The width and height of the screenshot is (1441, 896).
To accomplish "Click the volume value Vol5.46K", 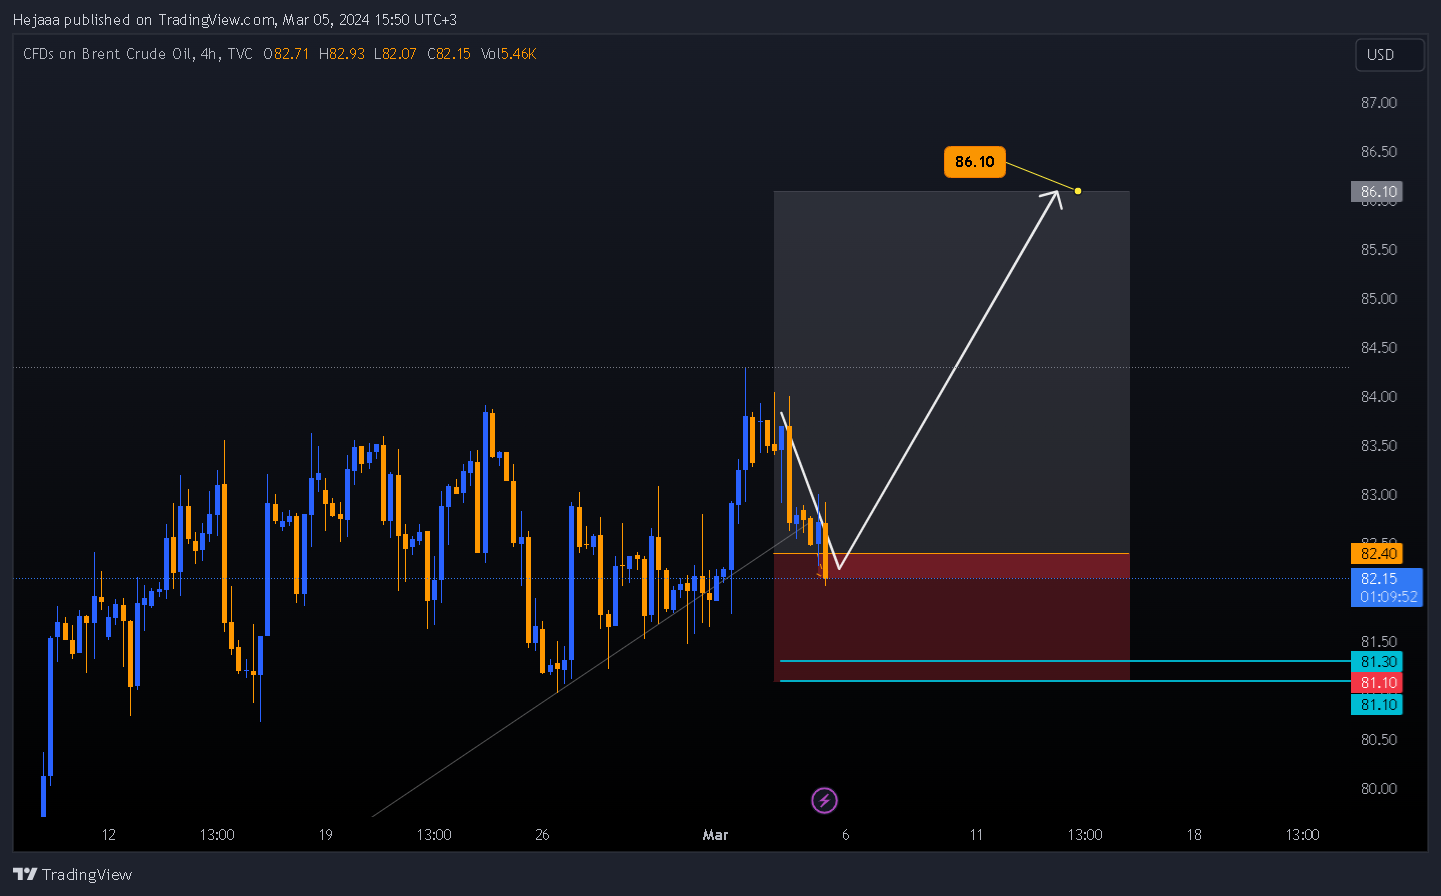I will pos(508,54).
